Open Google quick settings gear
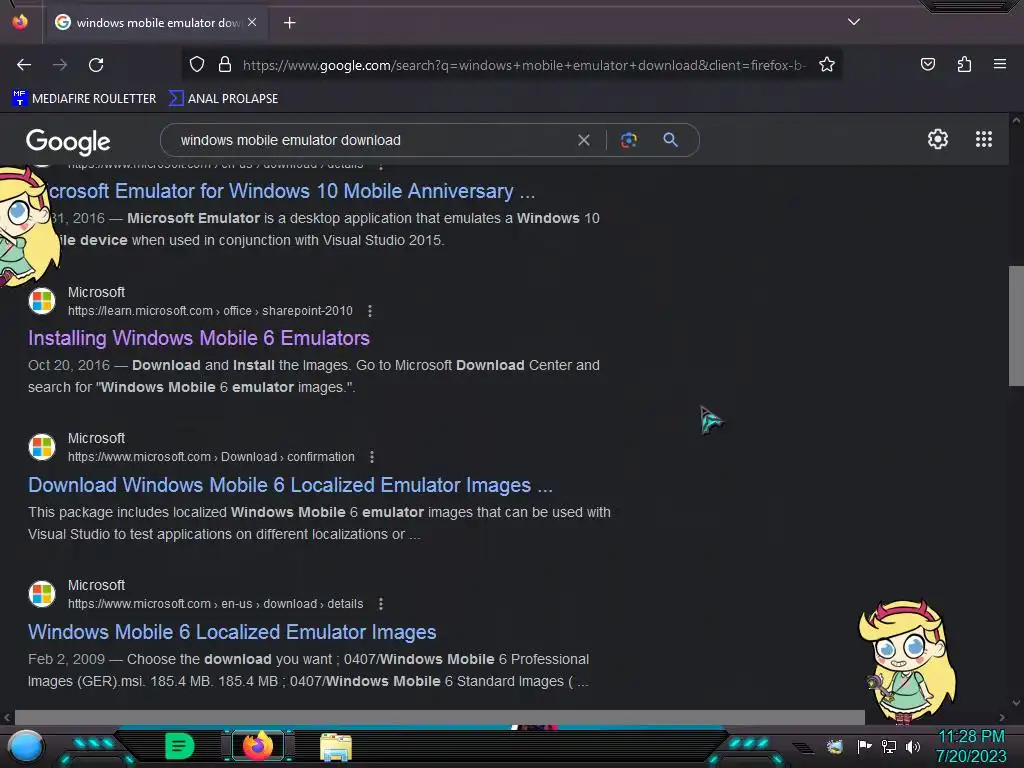 tap(938, 139)
